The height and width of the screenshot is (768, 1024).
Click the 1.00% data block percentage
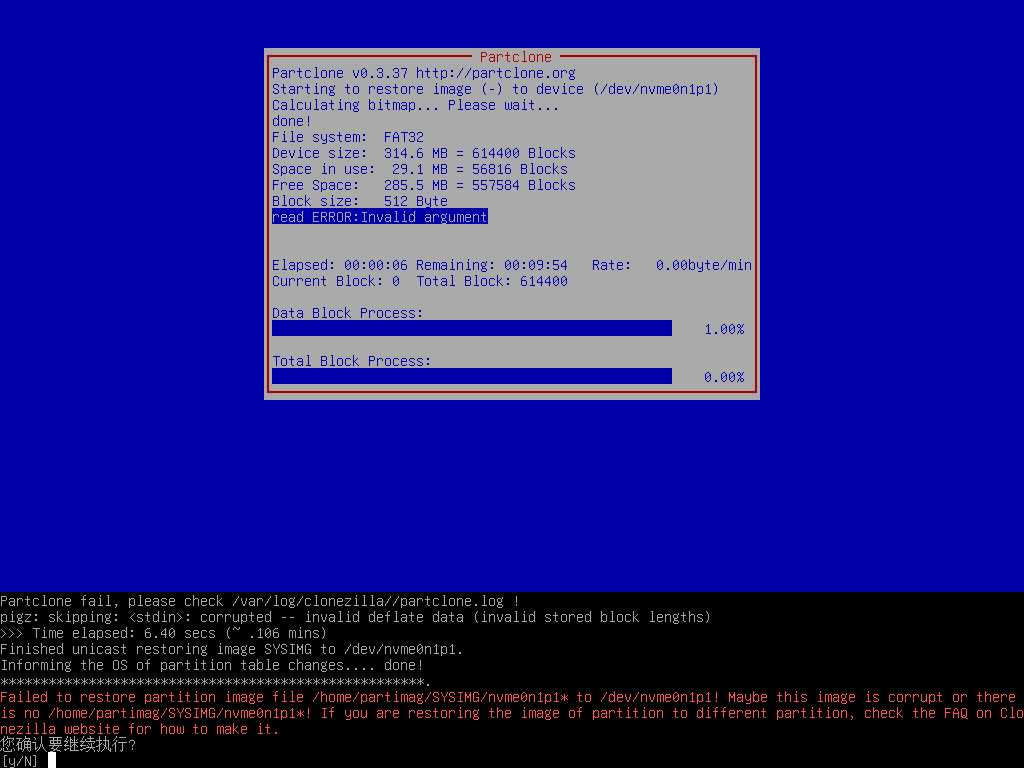coord(724,329)
